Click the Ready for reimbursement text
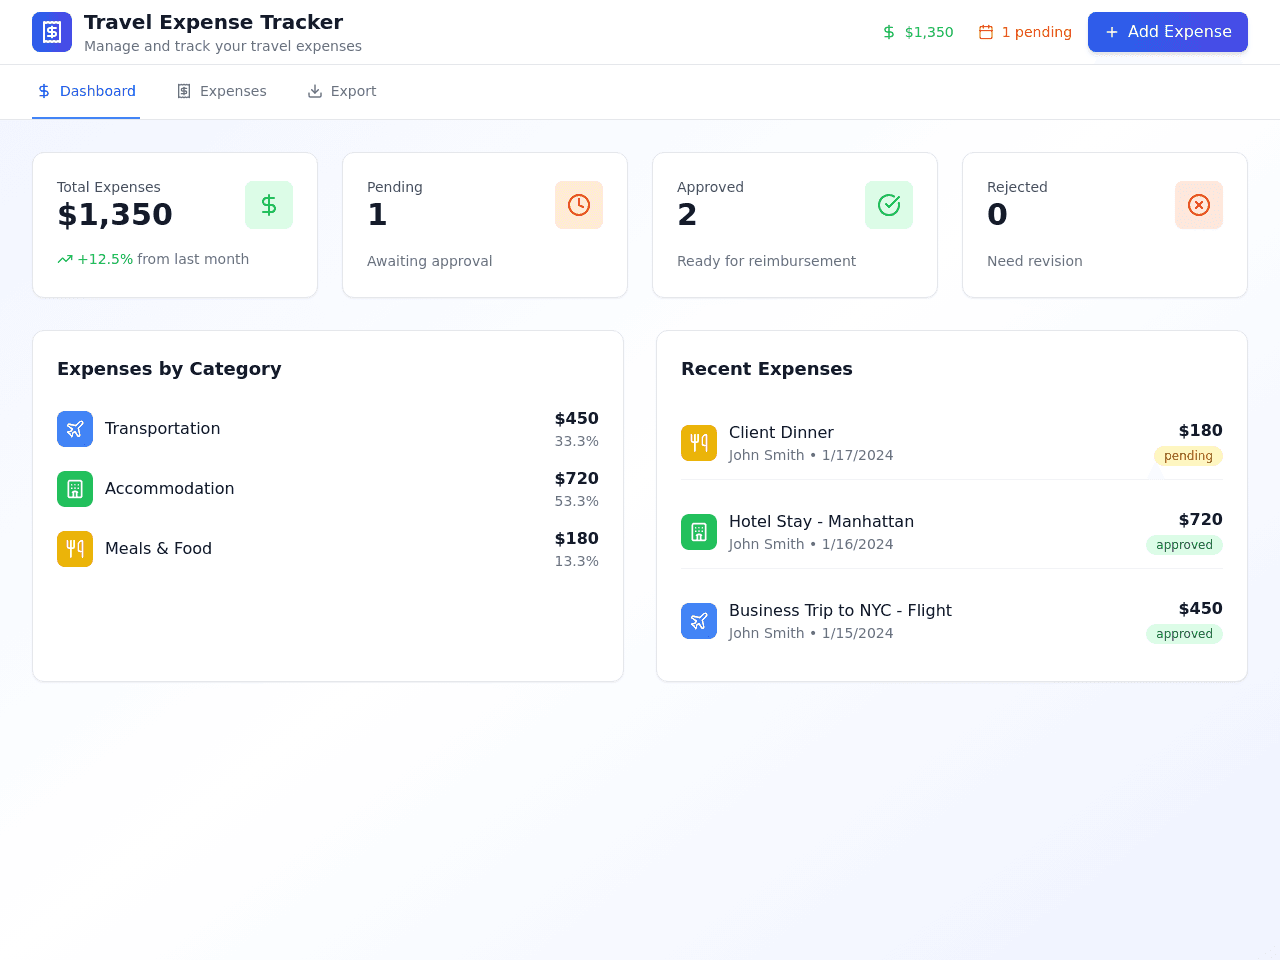Image resolution: width=1280 pixels, height=960 pixels. 766,261
